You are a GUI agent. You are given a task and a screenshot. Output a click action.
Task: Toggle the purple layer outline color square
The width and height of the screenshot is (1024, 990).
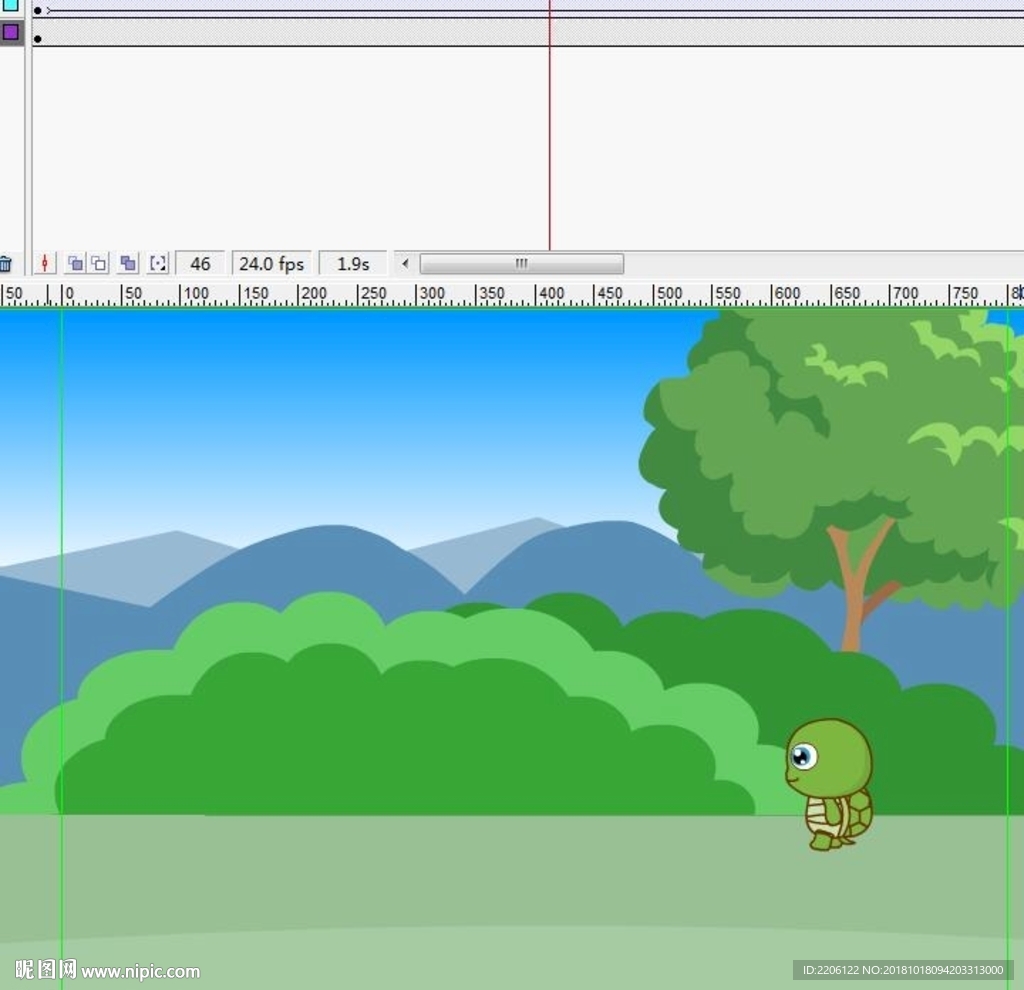click(10, 32)
